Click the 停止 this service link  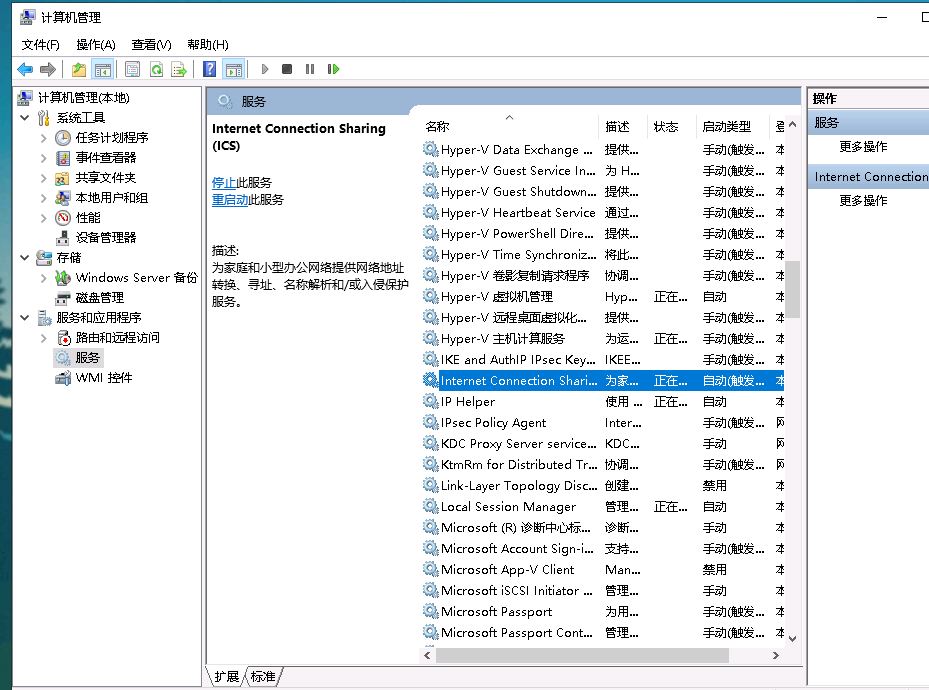click(223, 182)
